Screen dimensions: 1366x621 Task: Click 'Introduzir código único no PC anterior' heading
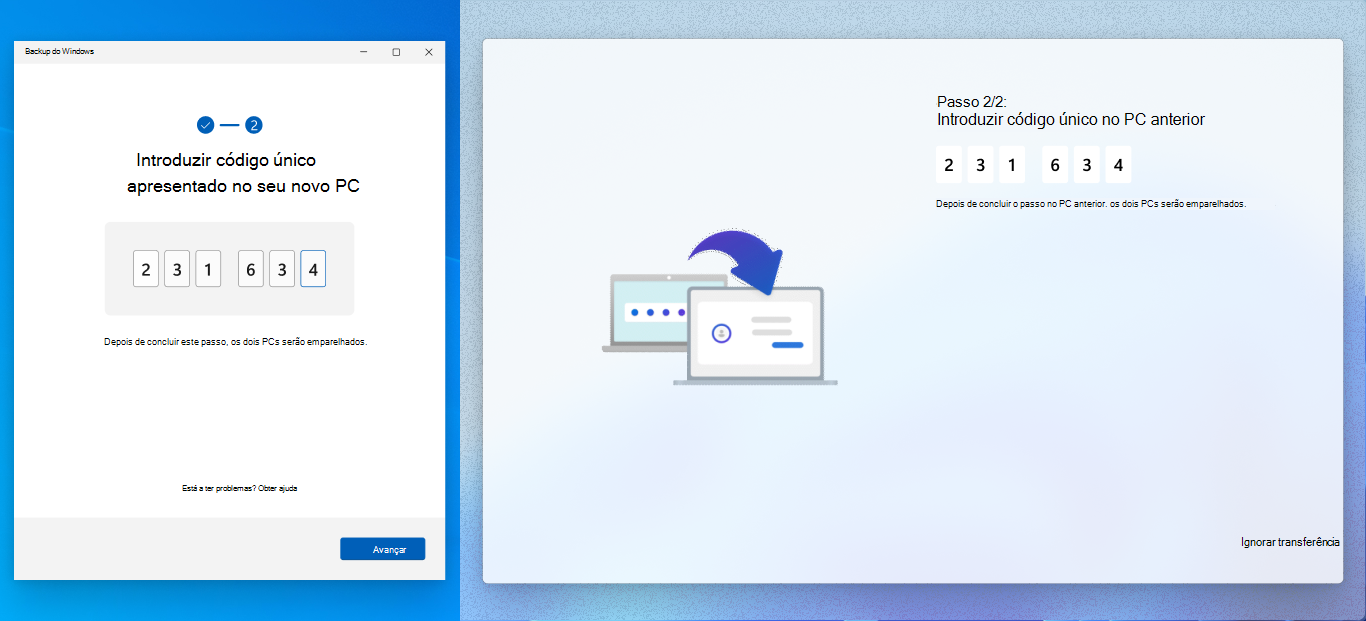pyautogui.click(x=1071, y=119)
